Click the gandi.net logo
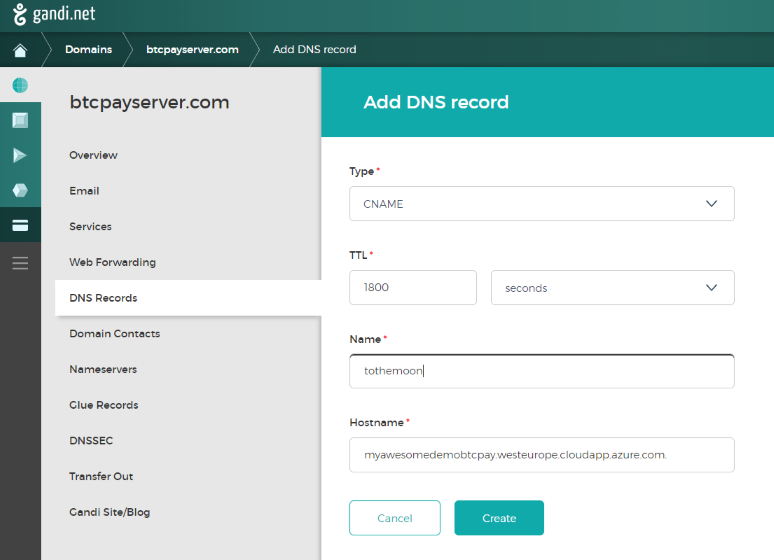 [54, 16]
